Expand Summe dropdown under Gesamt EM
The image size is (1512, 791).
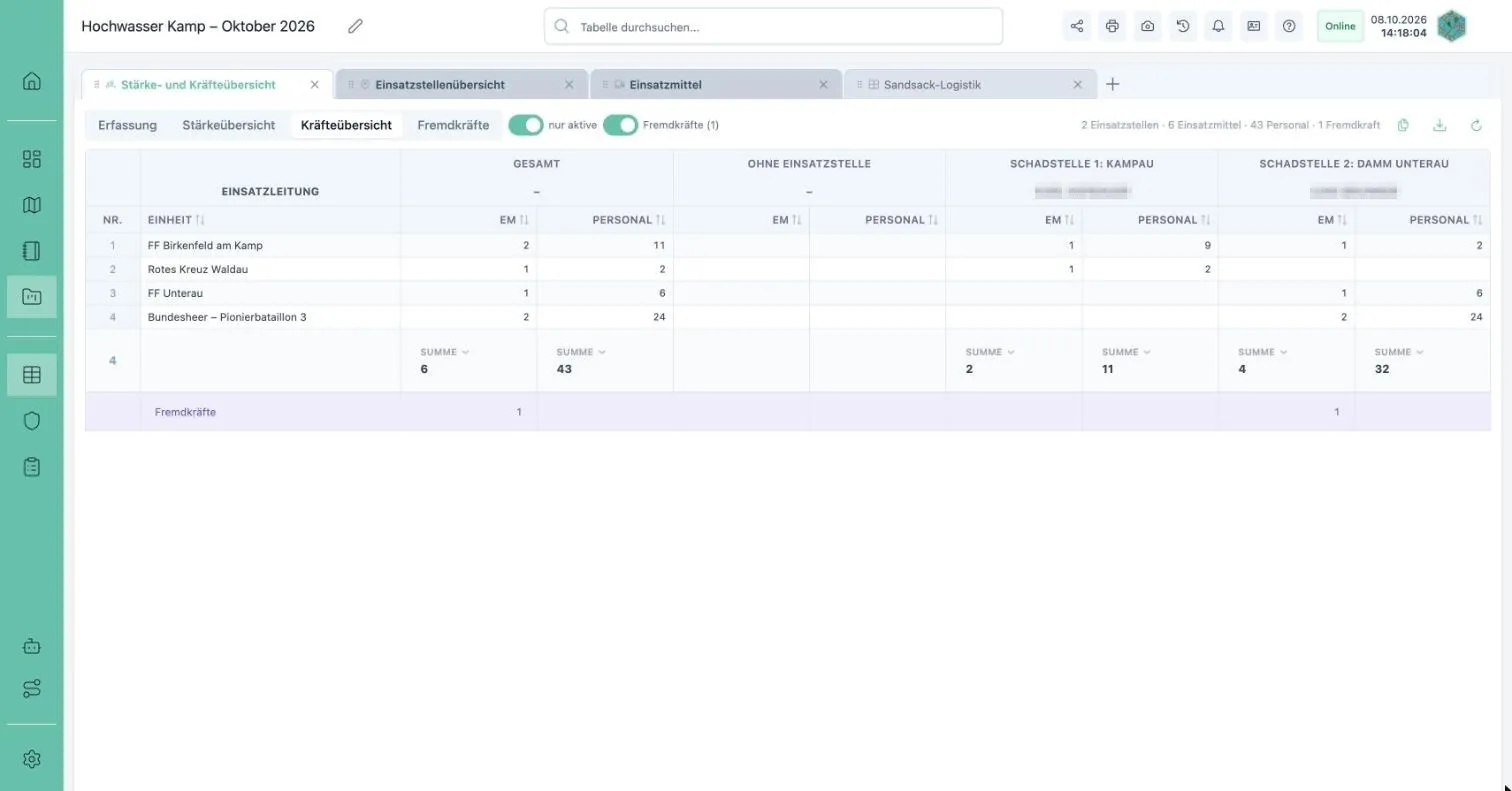point(445,352)
